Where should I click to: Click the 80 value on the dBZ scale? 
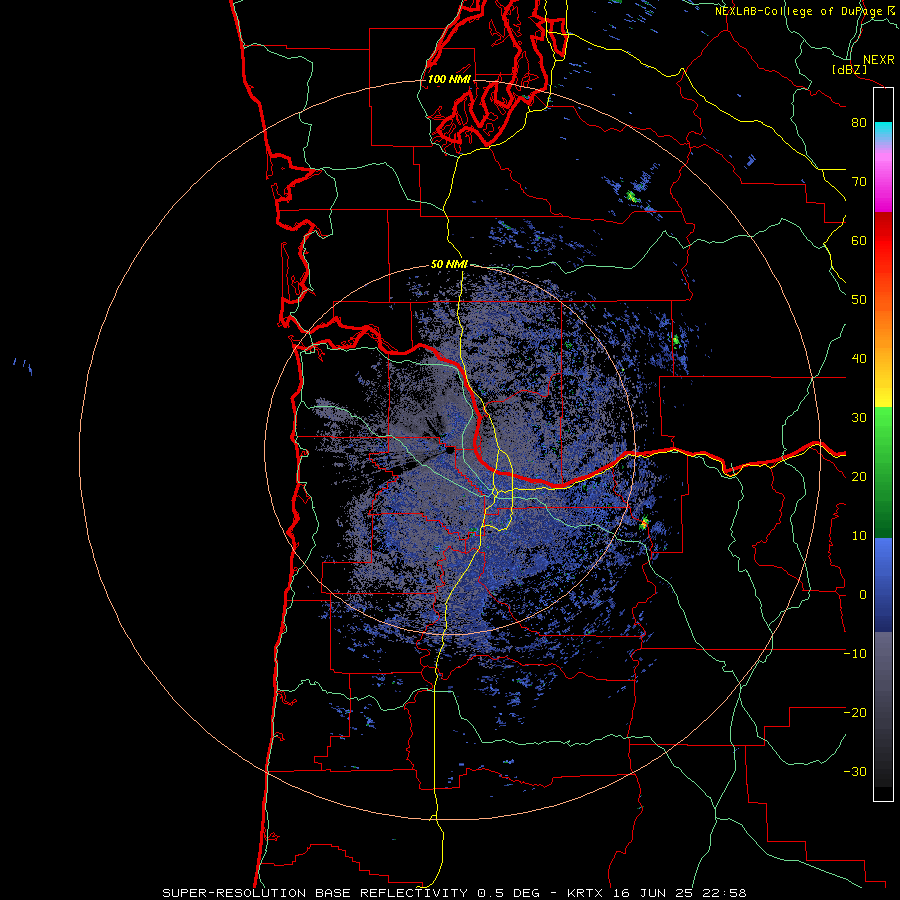pyautogui.click(x=859, y=123)
